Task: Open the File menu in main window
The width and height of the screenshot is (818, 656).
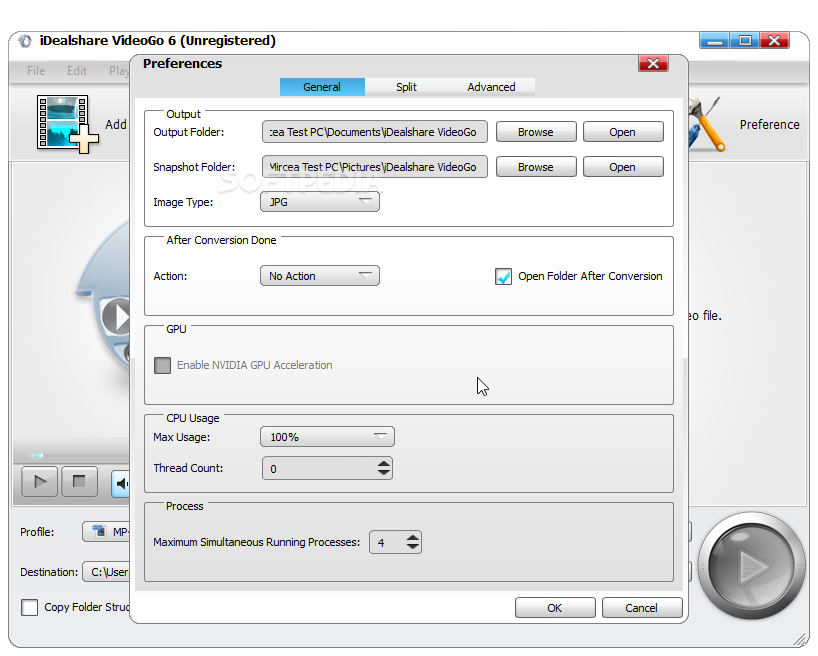Action: [36, 71]
